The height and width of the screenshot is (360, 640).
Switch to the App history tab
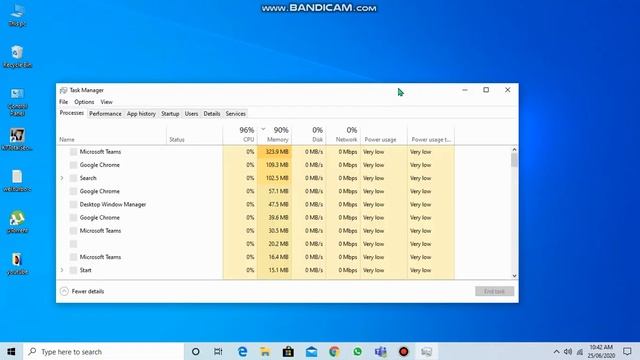pos(141,114)
